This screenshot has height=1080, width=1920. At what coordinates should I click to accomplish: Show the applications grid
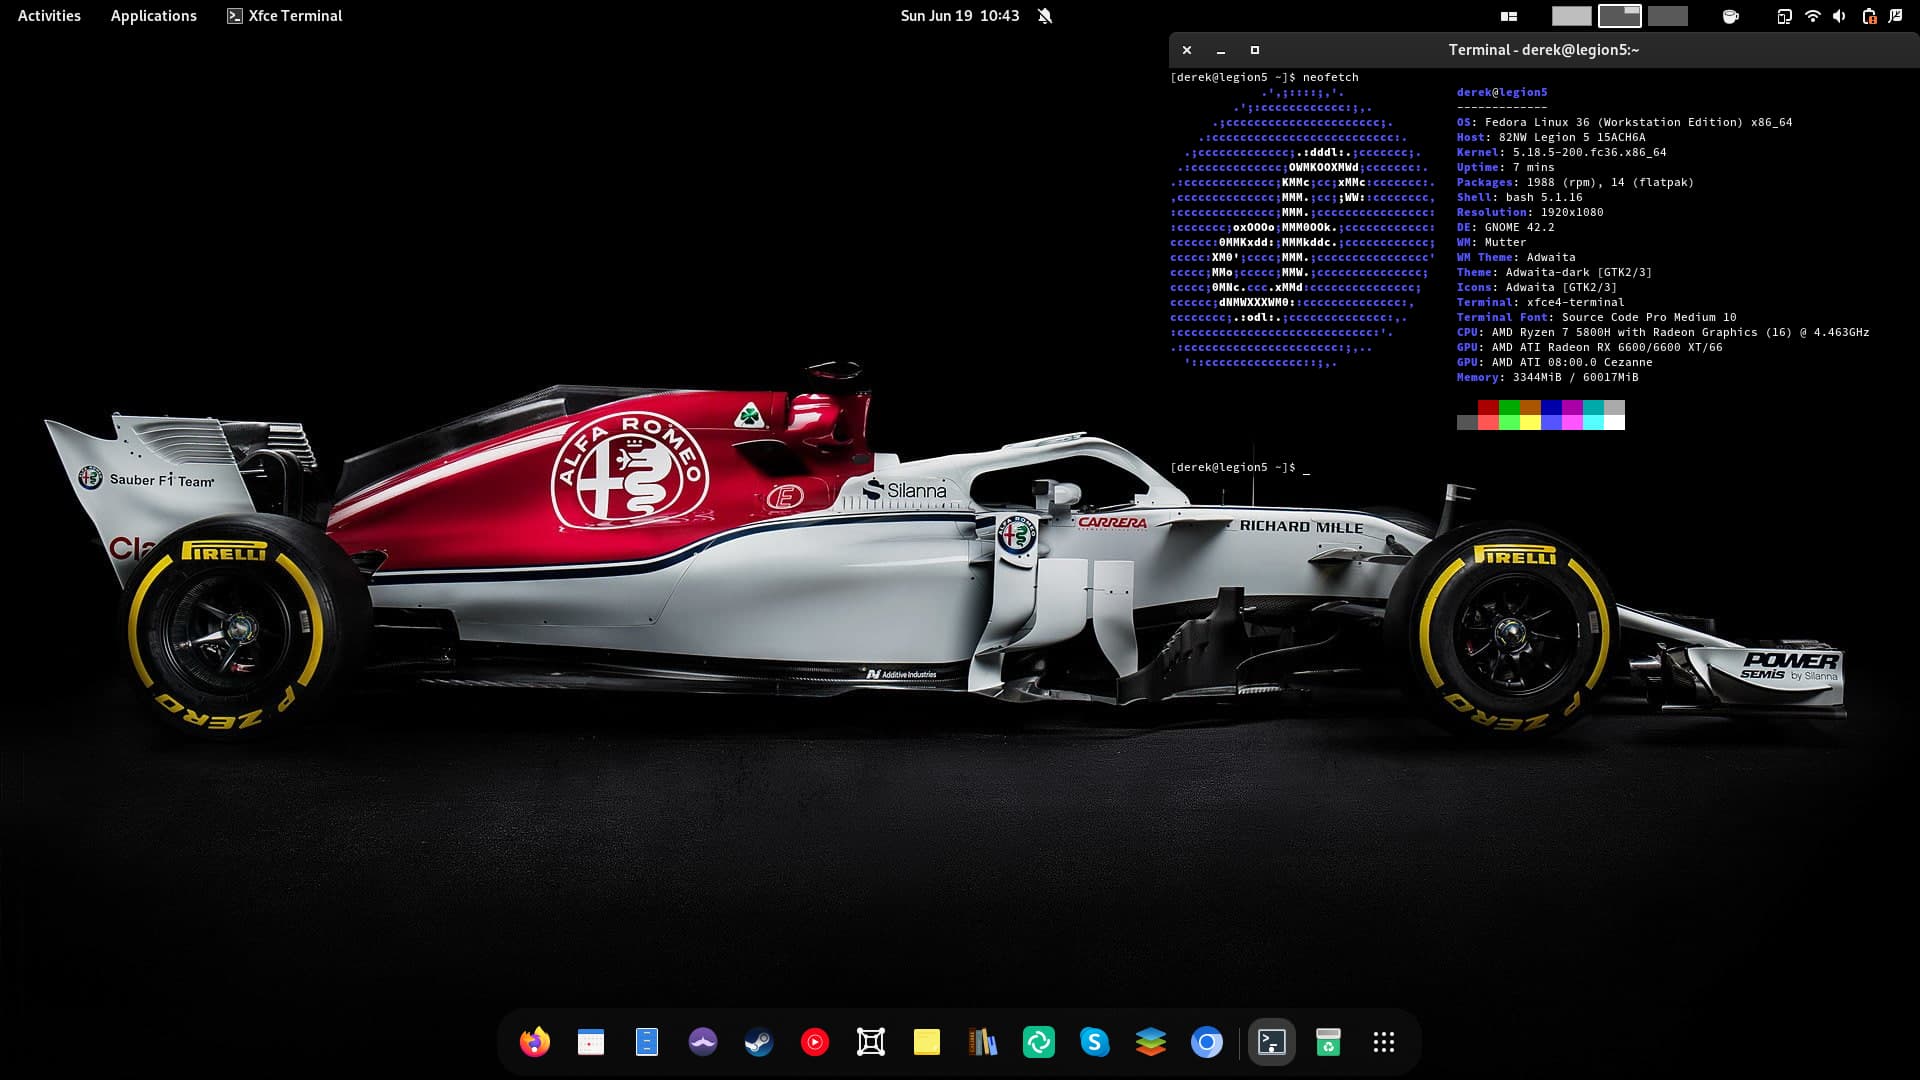coord(1384,1042)
